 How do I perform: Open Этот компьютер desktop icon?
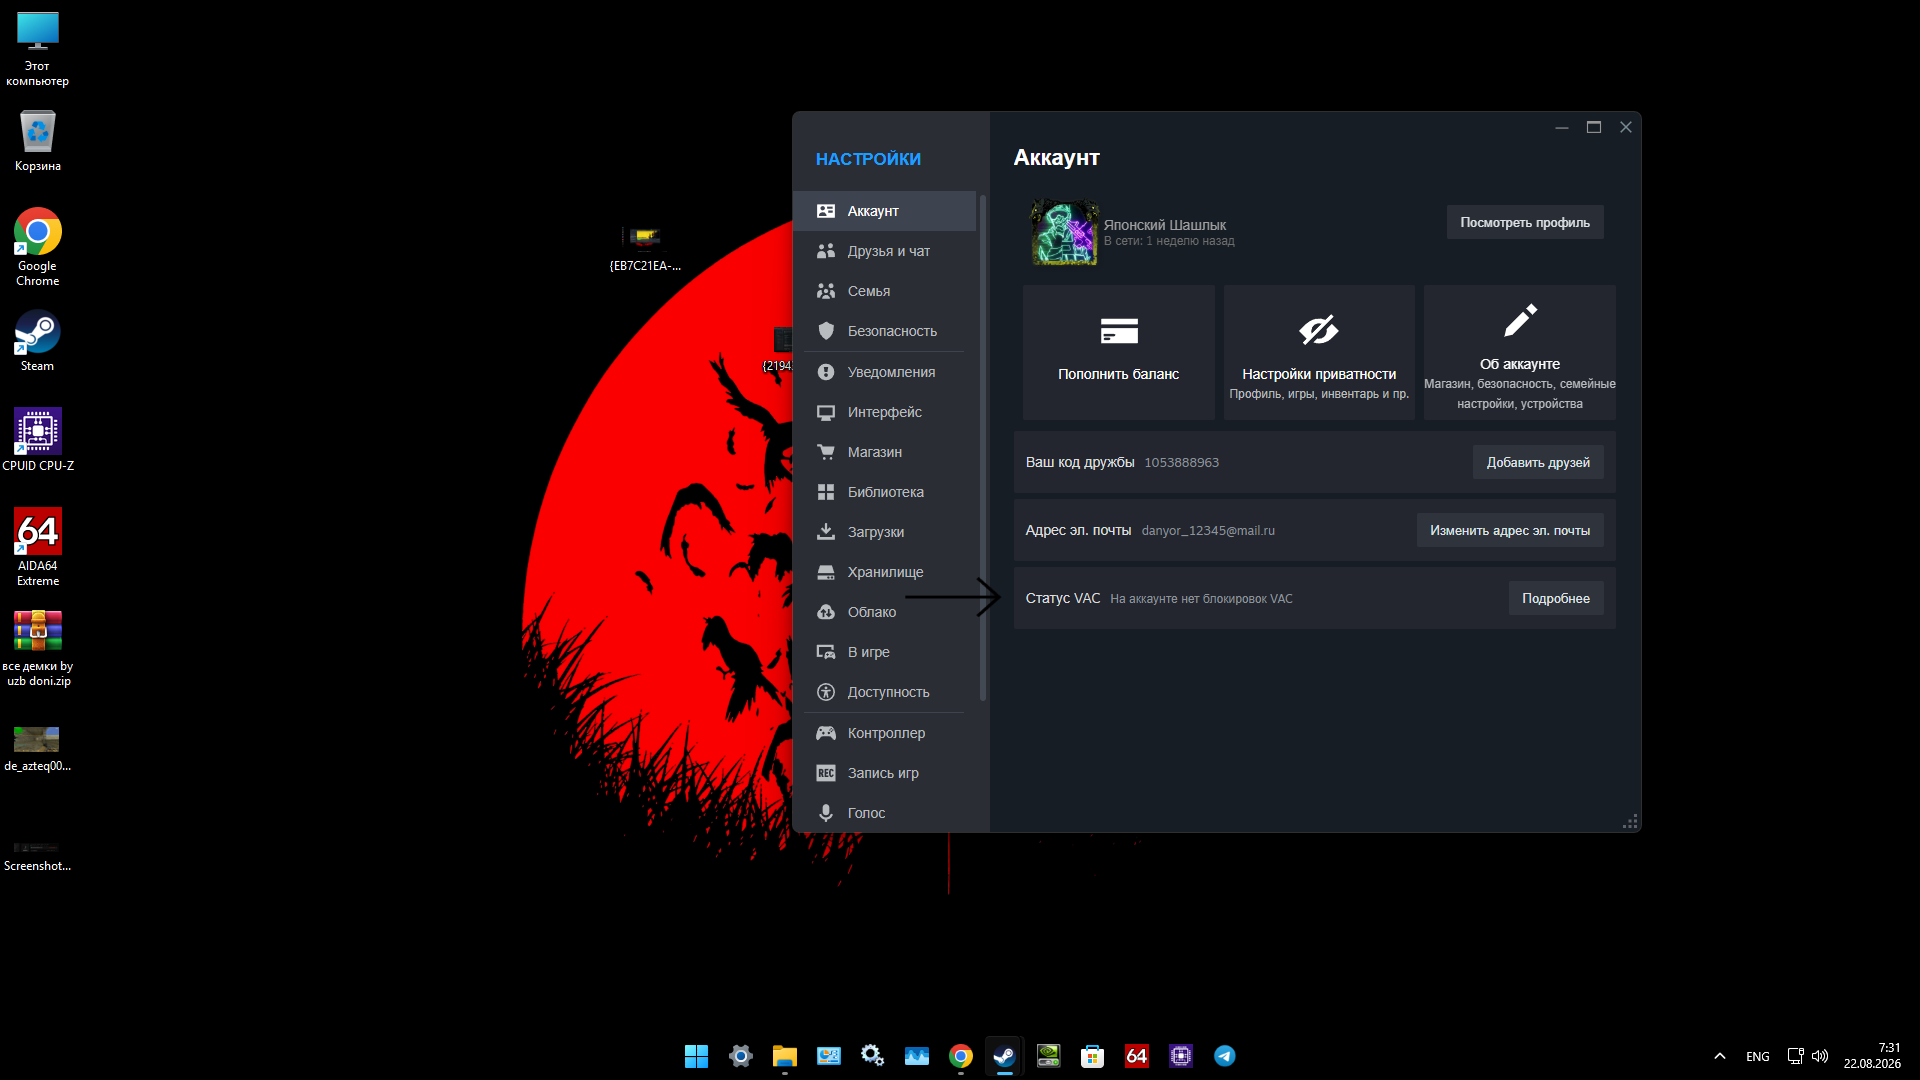[x=38, y=49]
